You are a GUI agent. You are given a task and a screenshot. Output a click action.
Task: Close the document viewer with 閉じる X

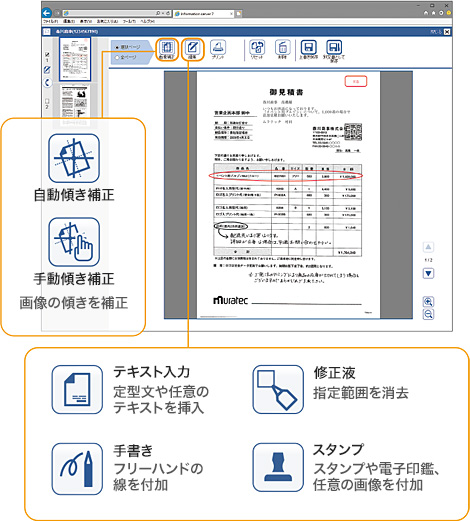[x=447, y=32]
